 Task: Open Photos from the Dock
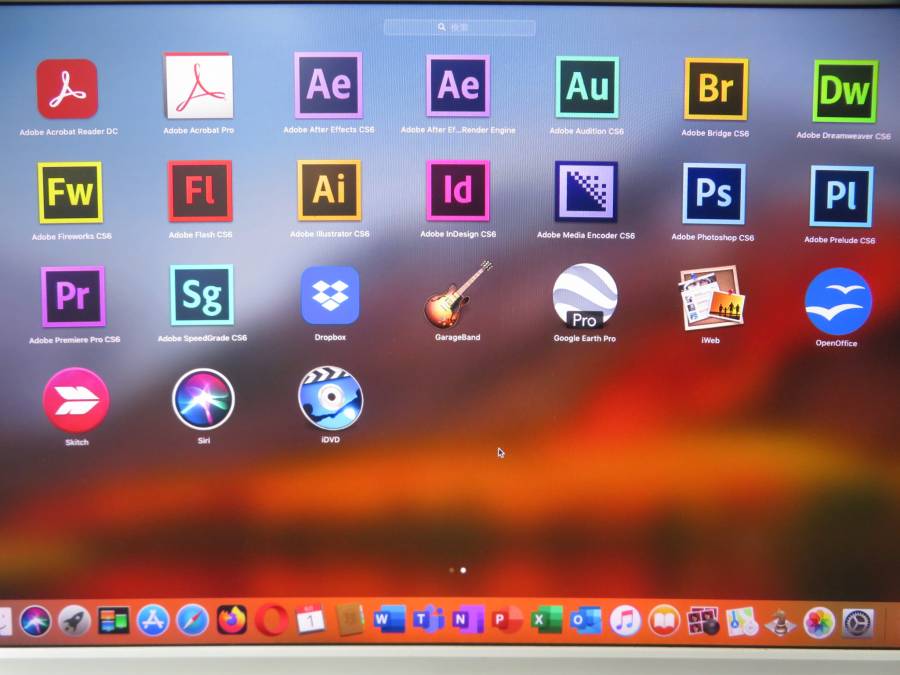click(x=819, y=623)
